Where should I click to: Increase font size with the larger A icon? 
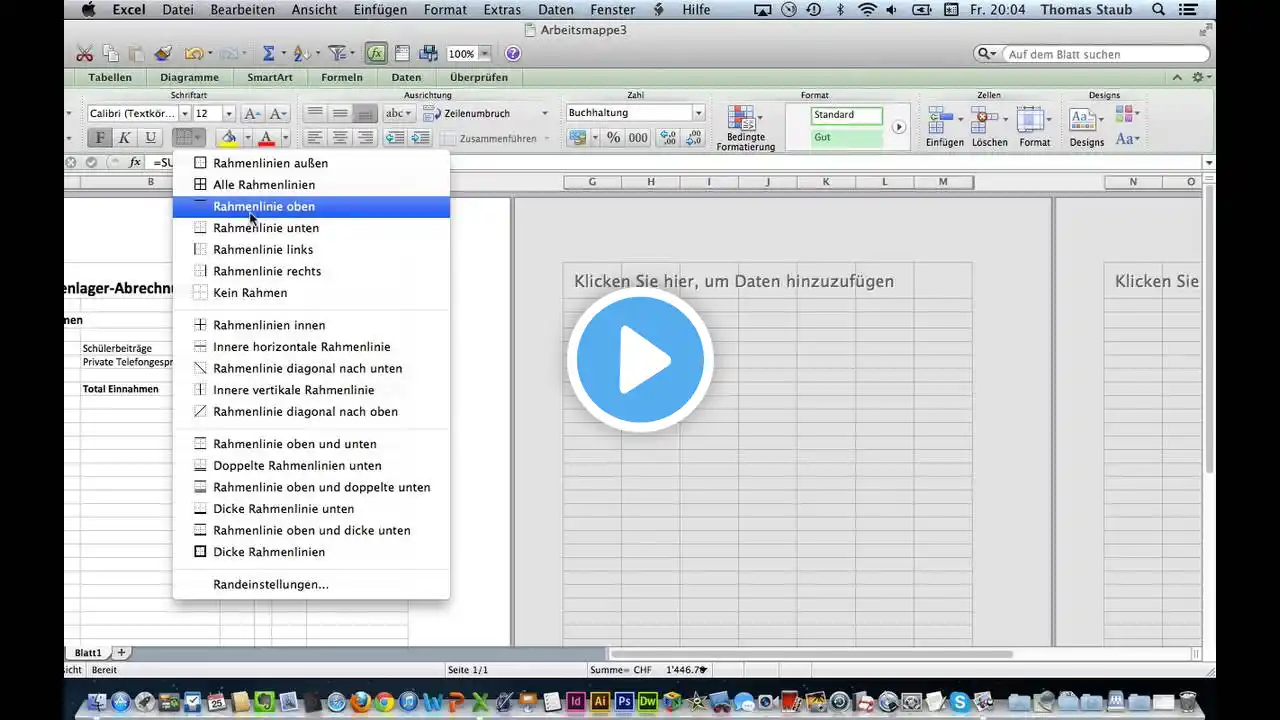[x=253, y=114]
